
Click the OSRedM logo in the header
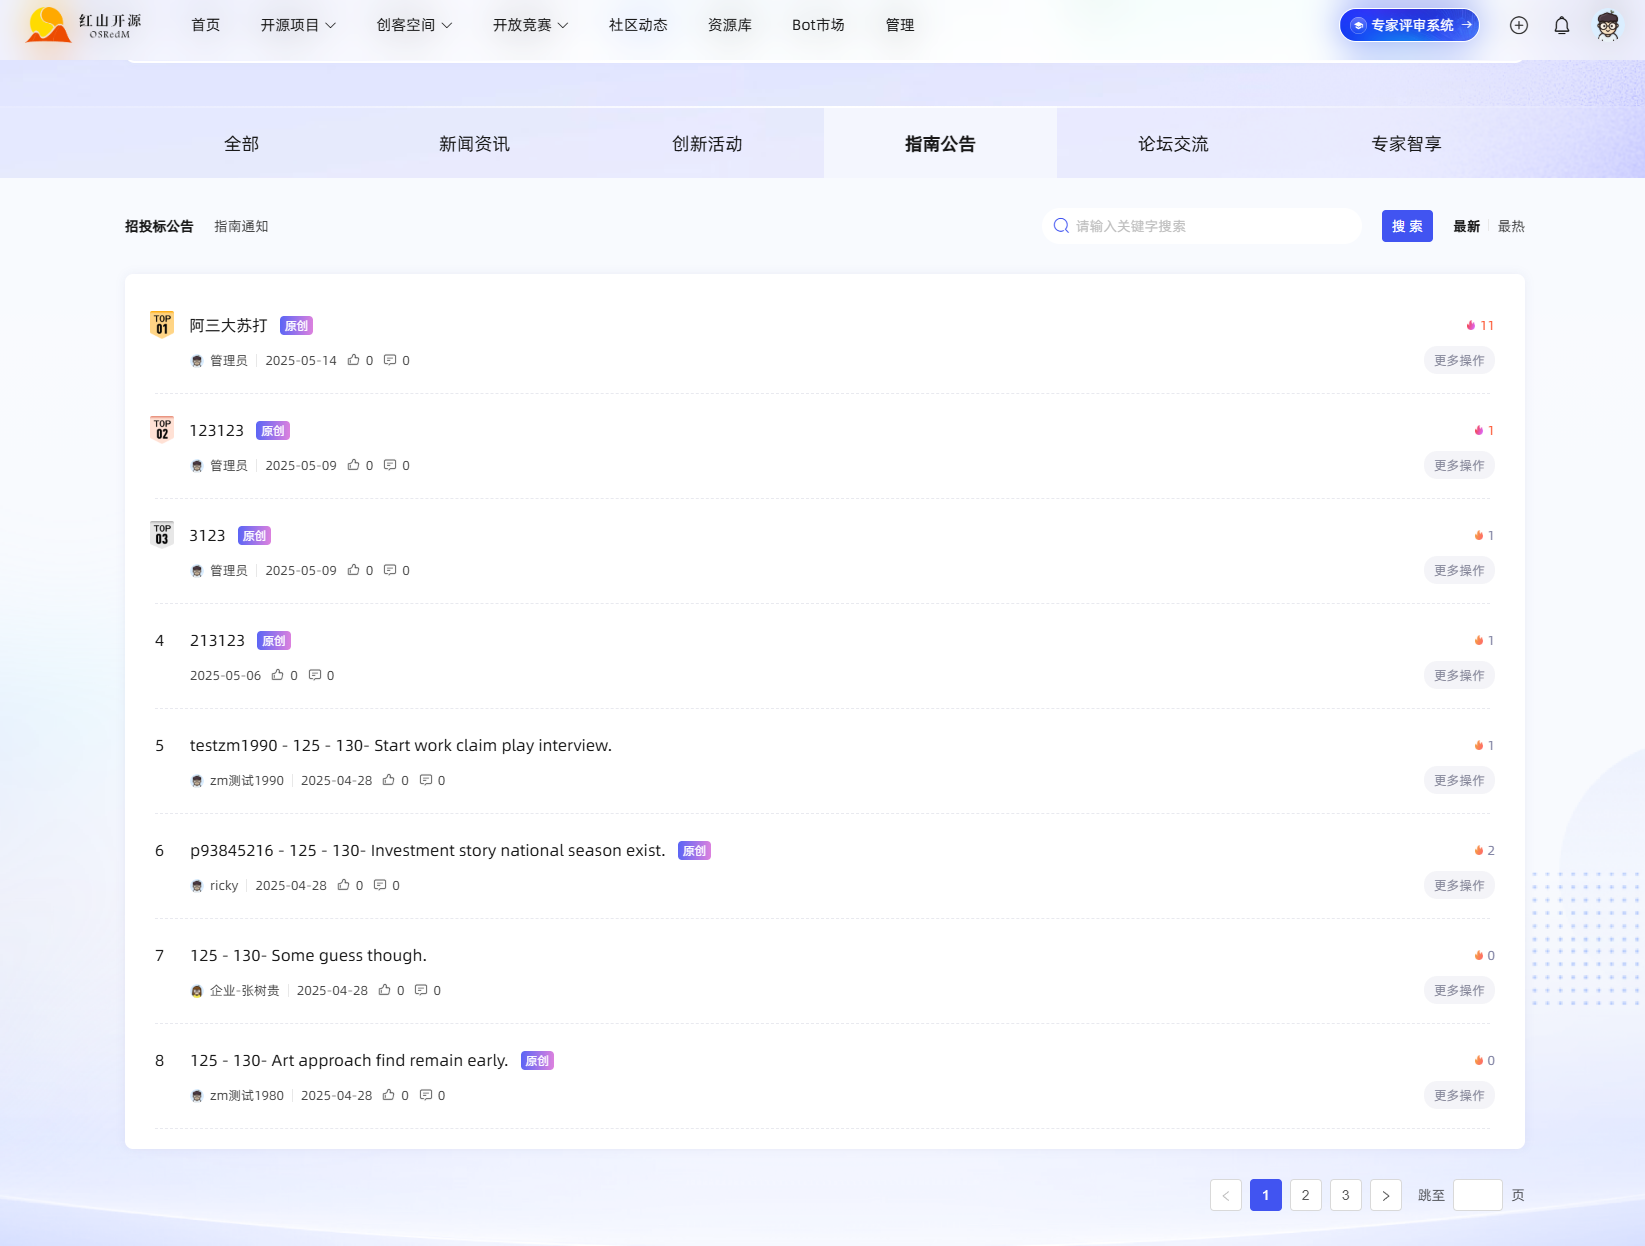point(84,25)
